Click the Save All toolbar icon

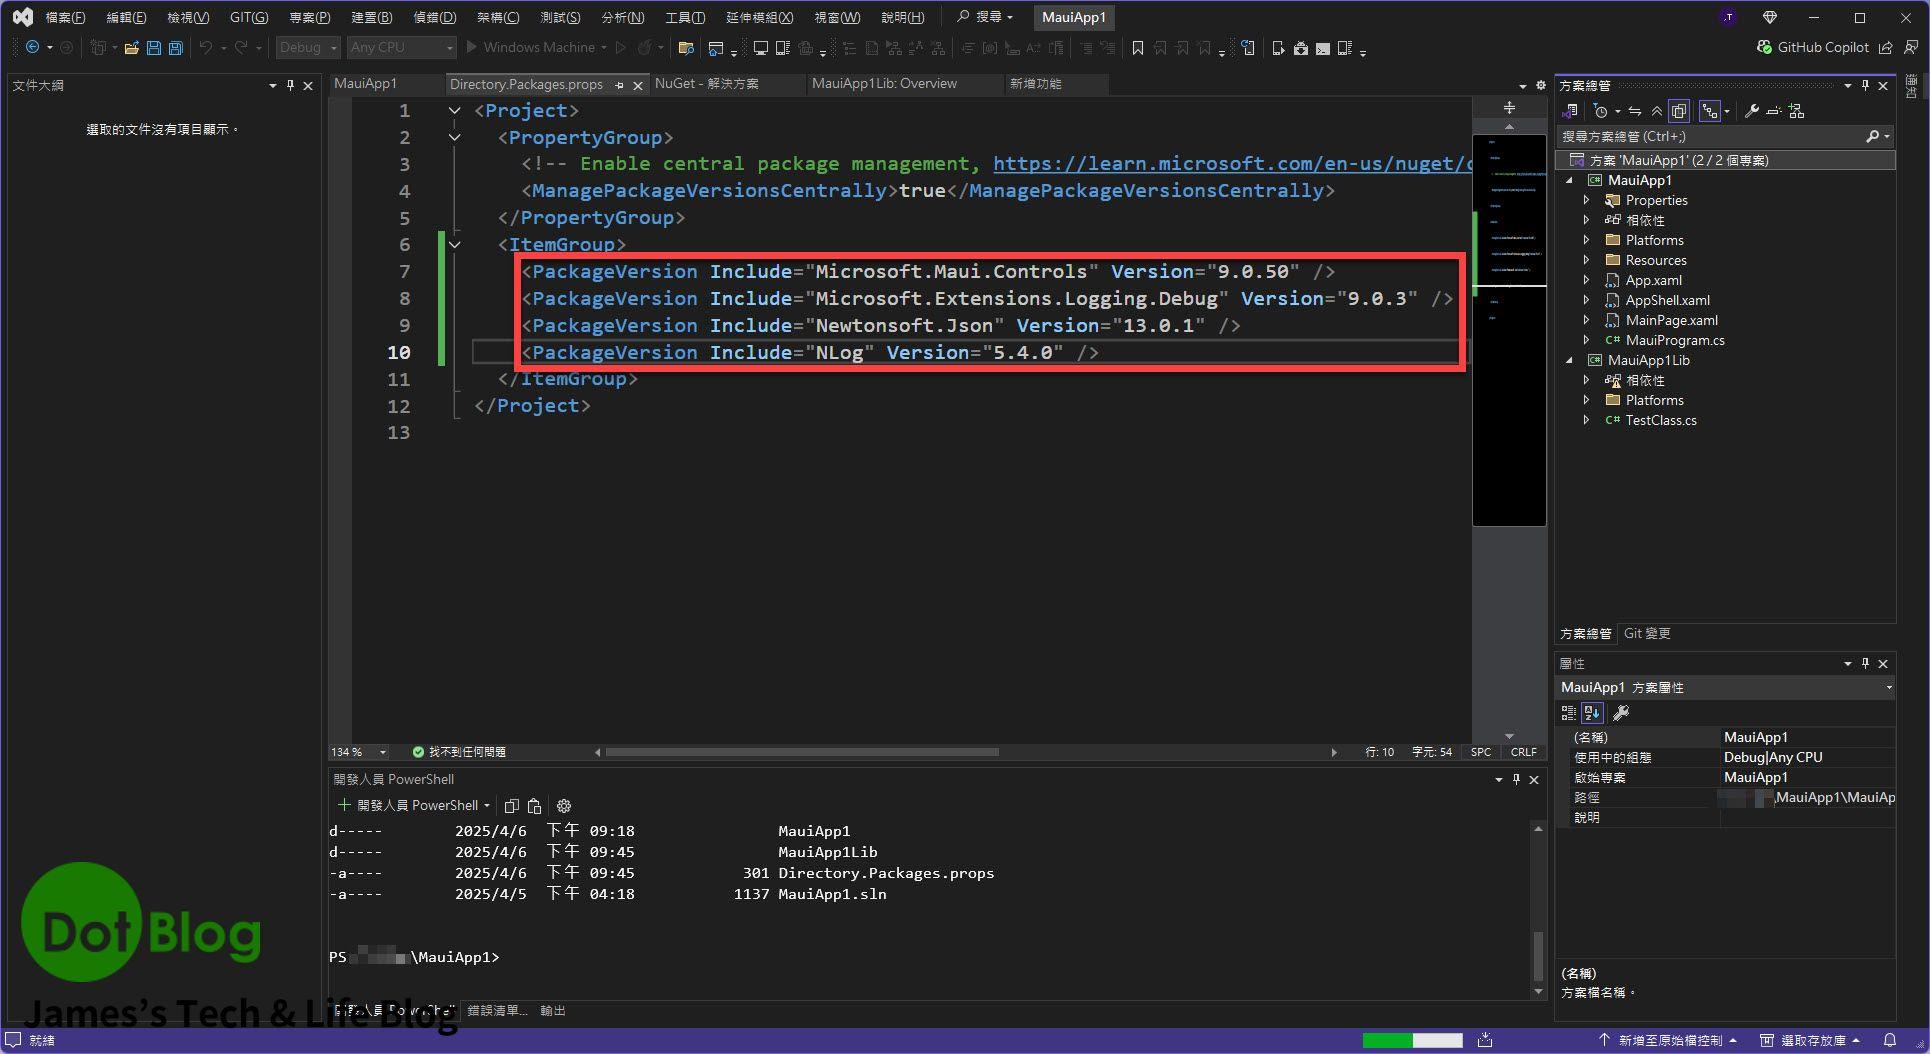click(176, 48)
